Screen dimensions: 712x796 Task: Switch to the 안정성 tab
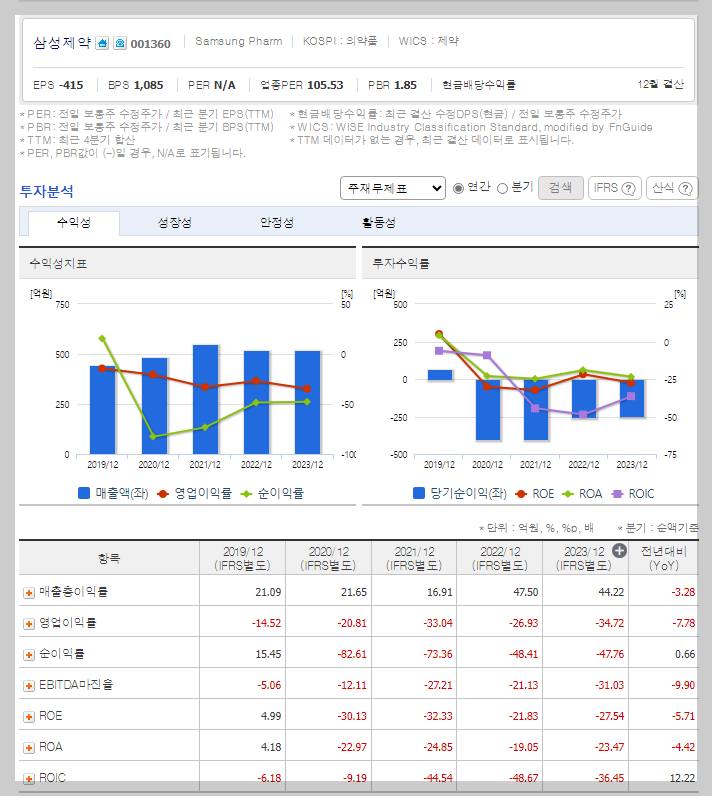click(x=277, y=223)
